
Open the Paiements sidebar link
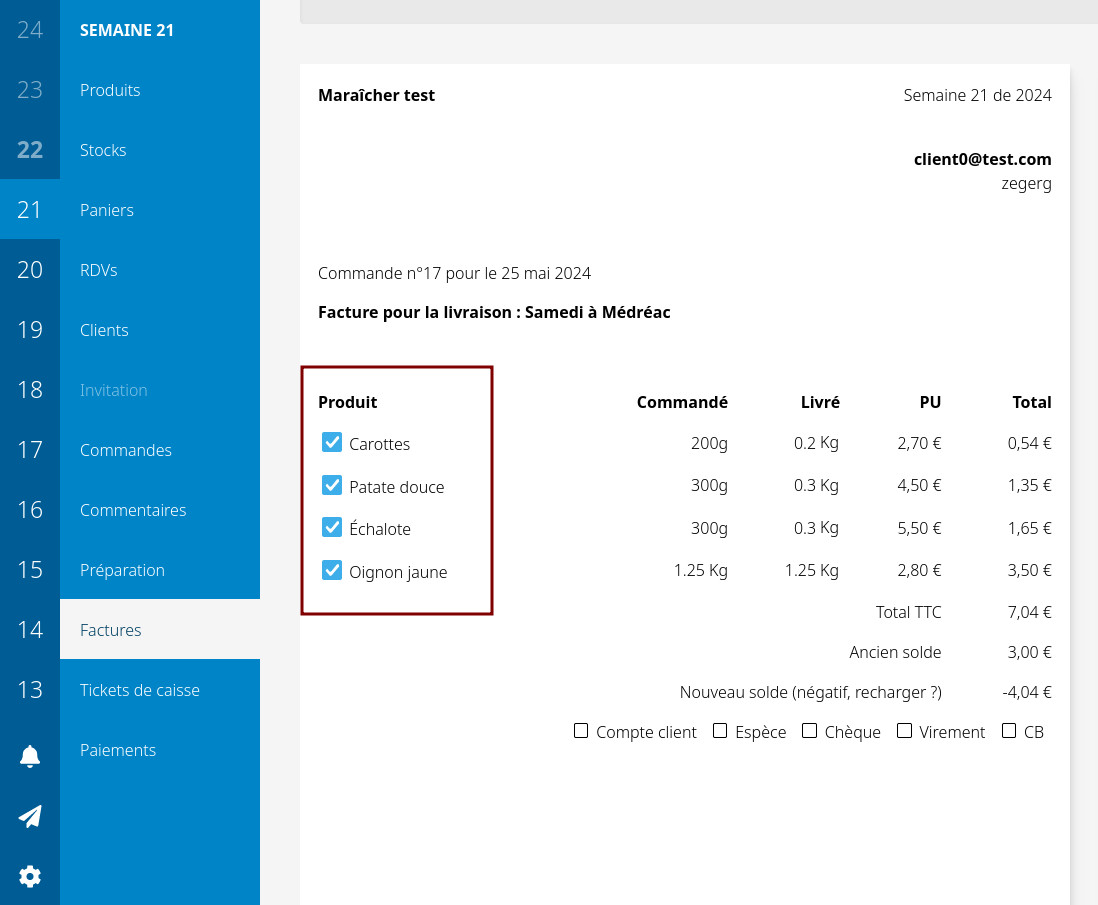[x=118, y=750]
